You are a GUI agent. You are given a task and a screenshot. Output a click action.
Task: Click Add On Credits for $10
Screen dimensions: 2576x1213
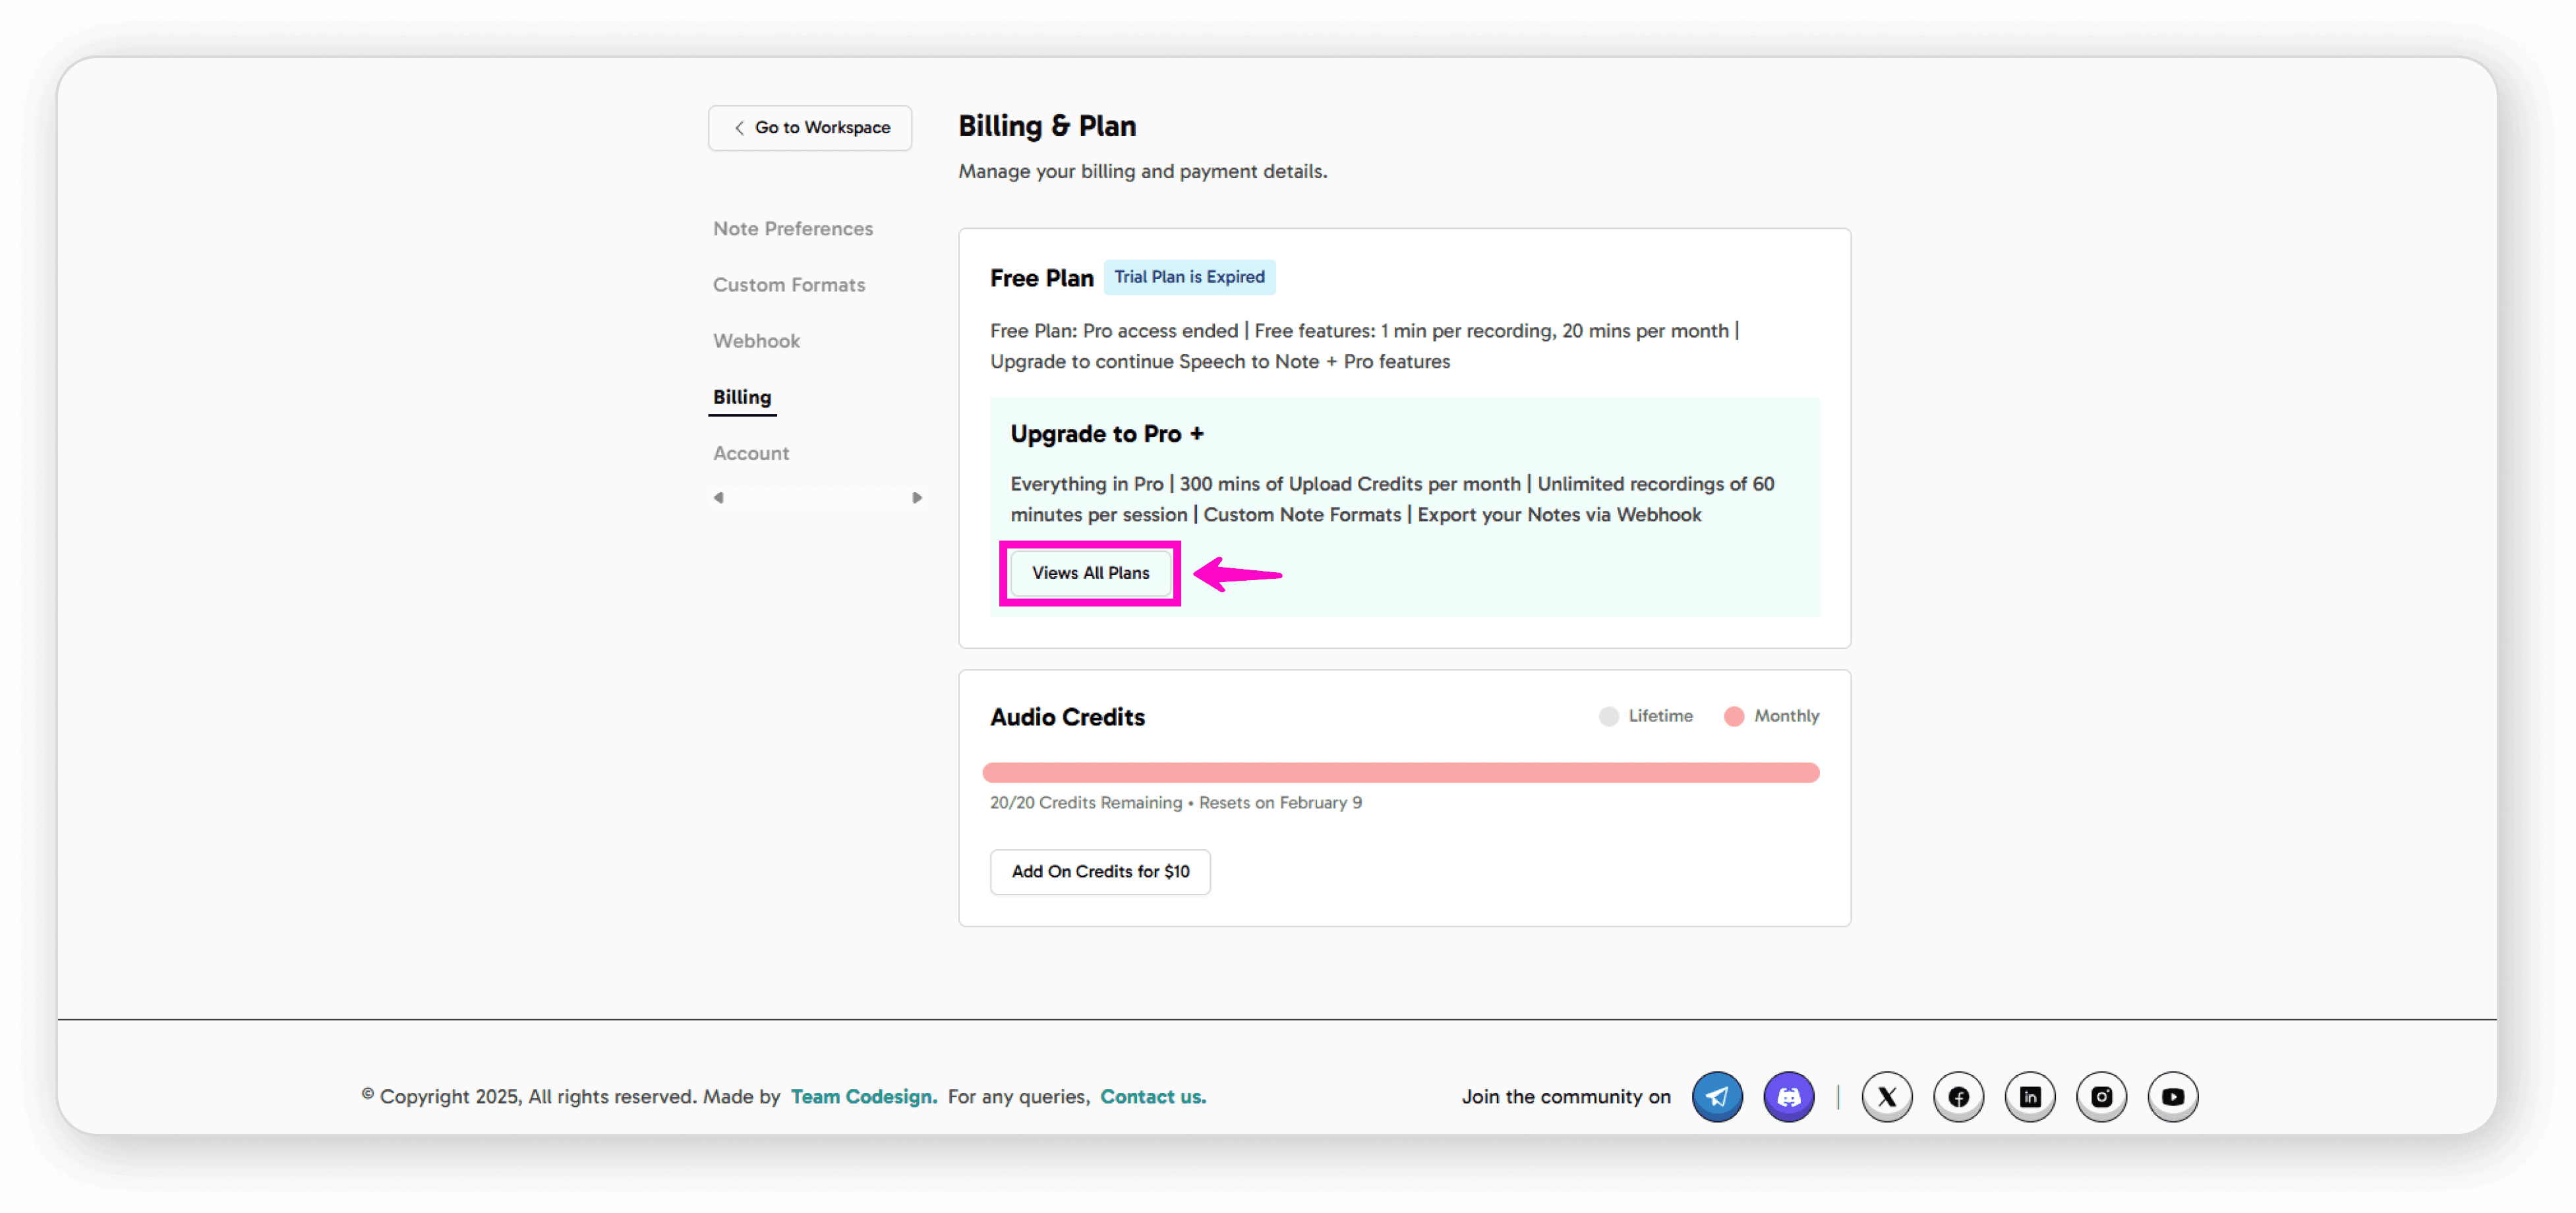(x=1100, y=871)
